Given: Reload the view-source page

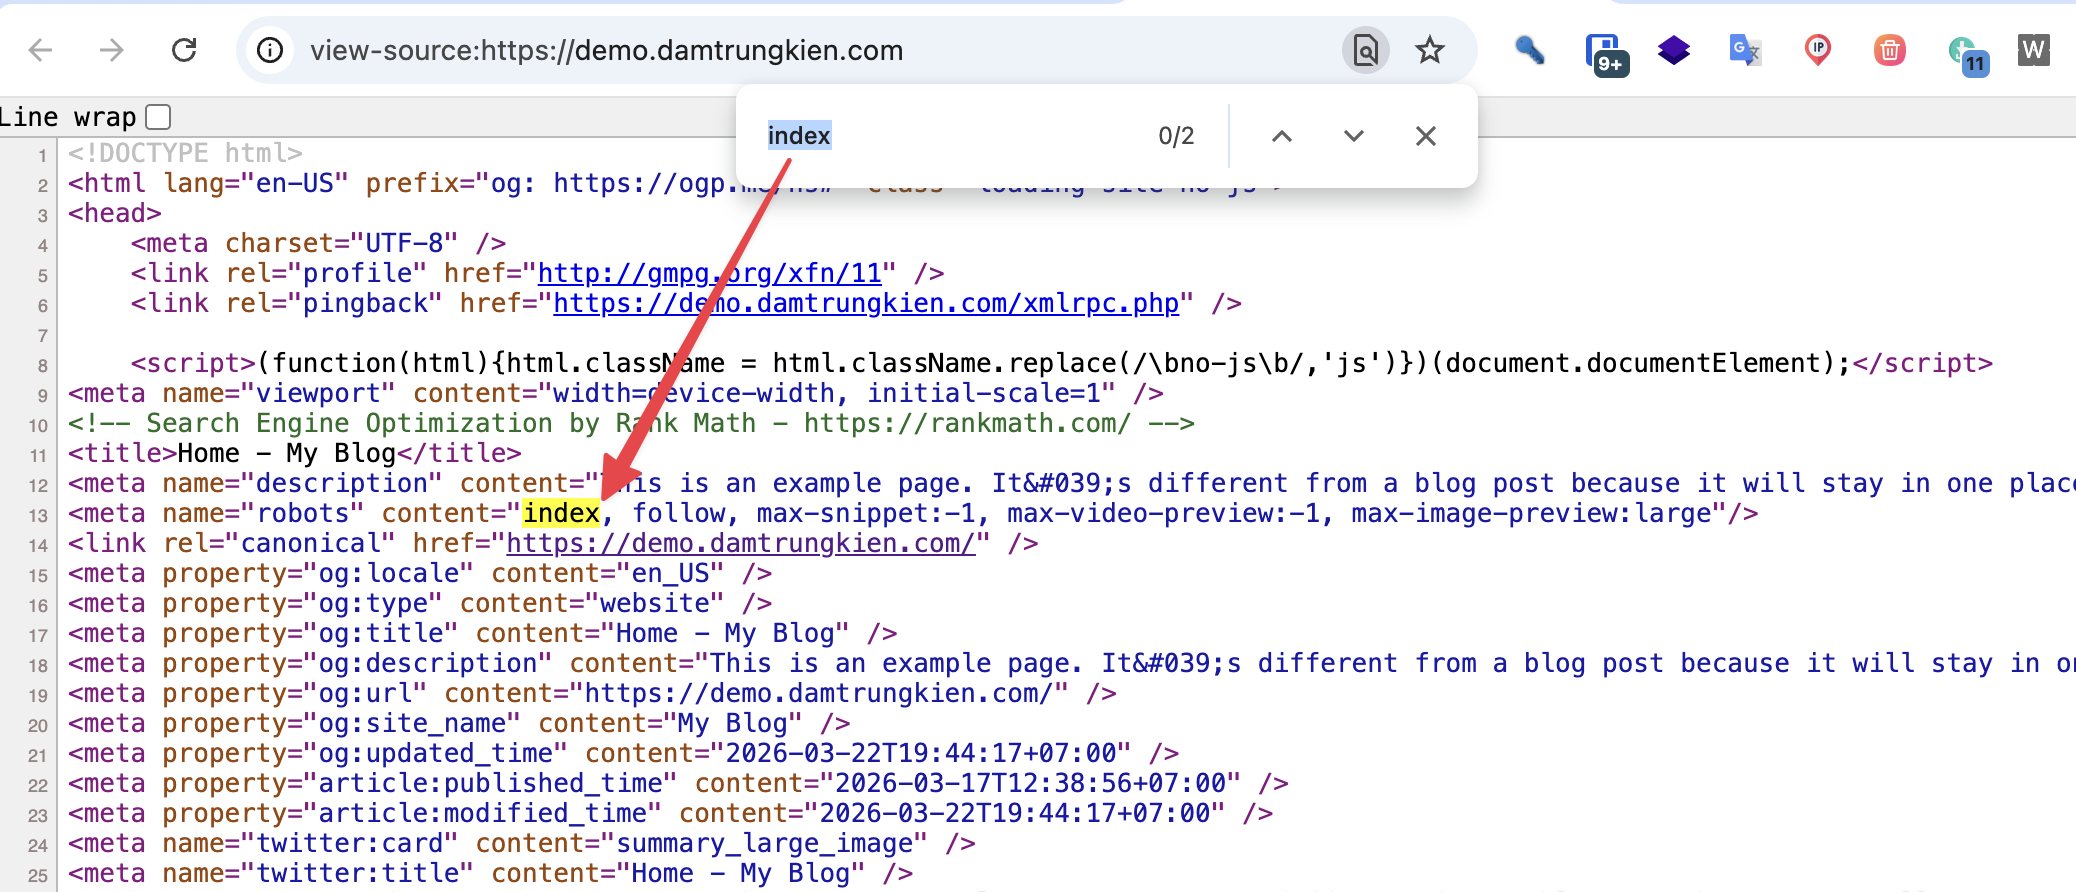Looking at the screenshot, I should click(184, 50).
